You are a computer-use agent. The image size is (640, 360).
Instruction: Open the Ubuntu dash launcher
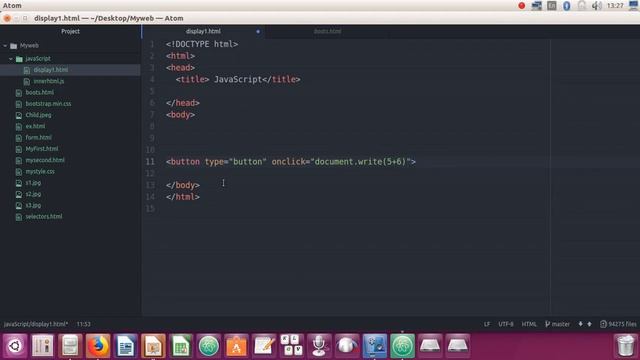point(15,346)
